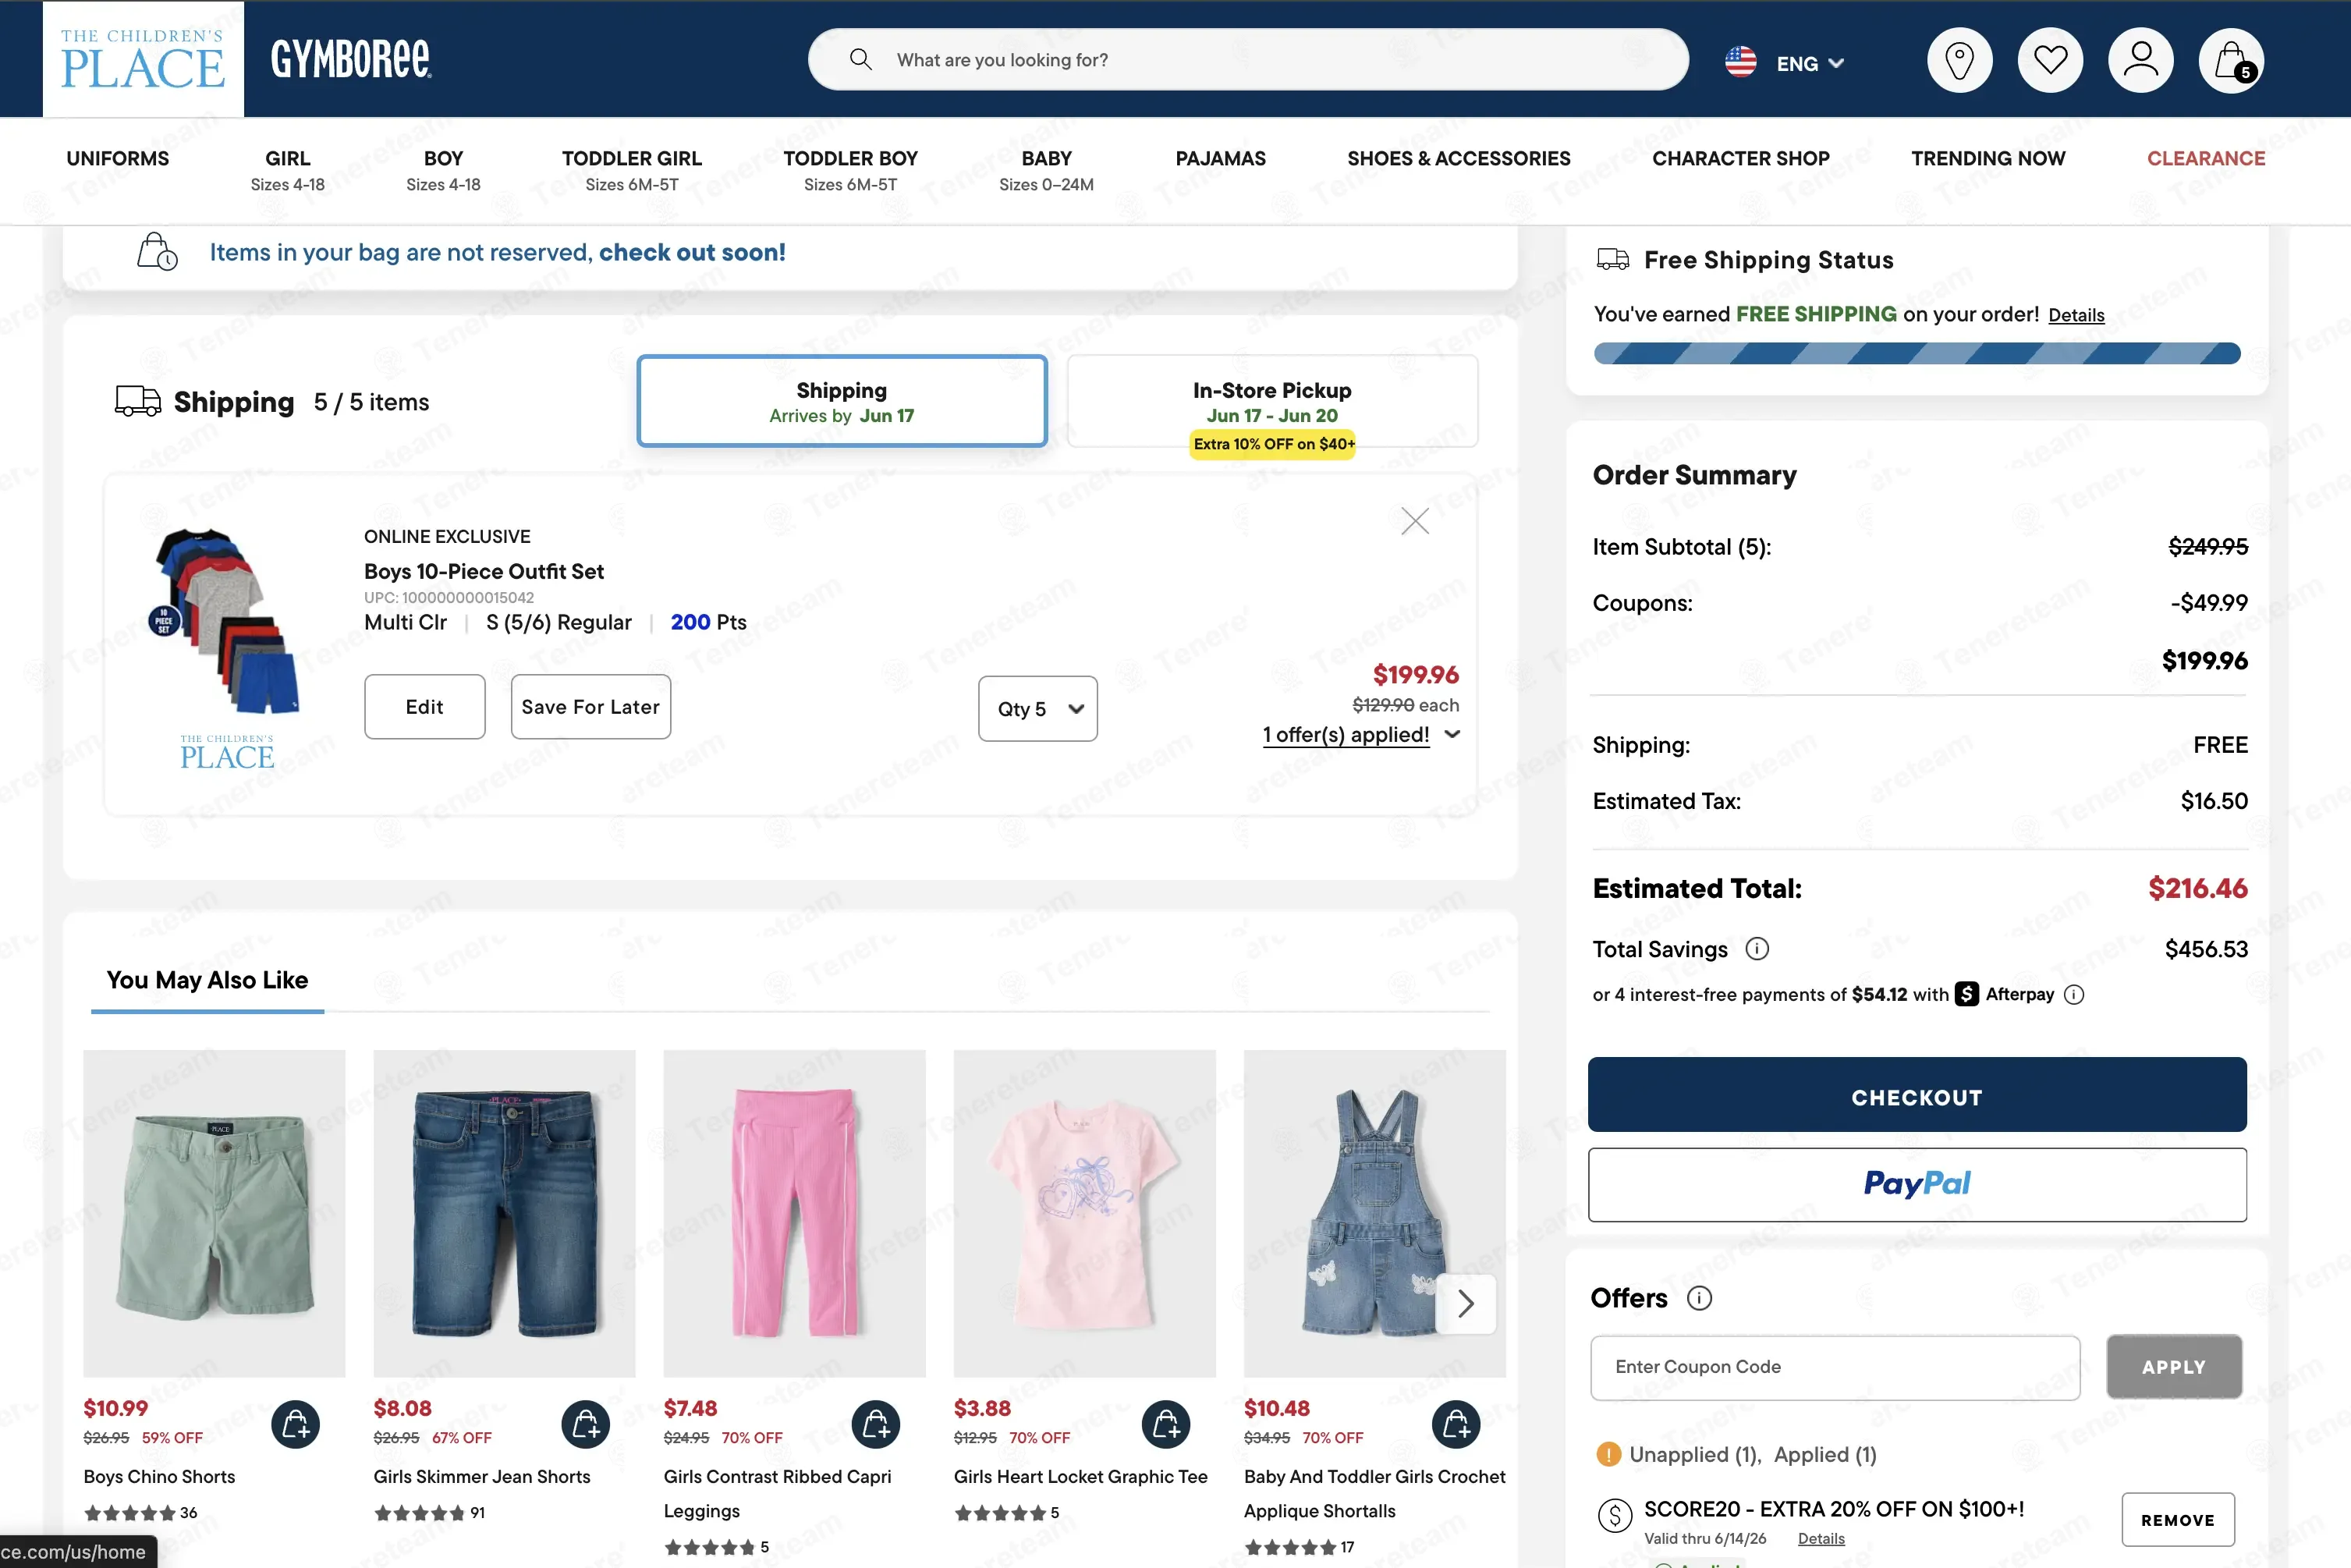
Task: Click the Edit button for outfit set
Action: [424, 707]
